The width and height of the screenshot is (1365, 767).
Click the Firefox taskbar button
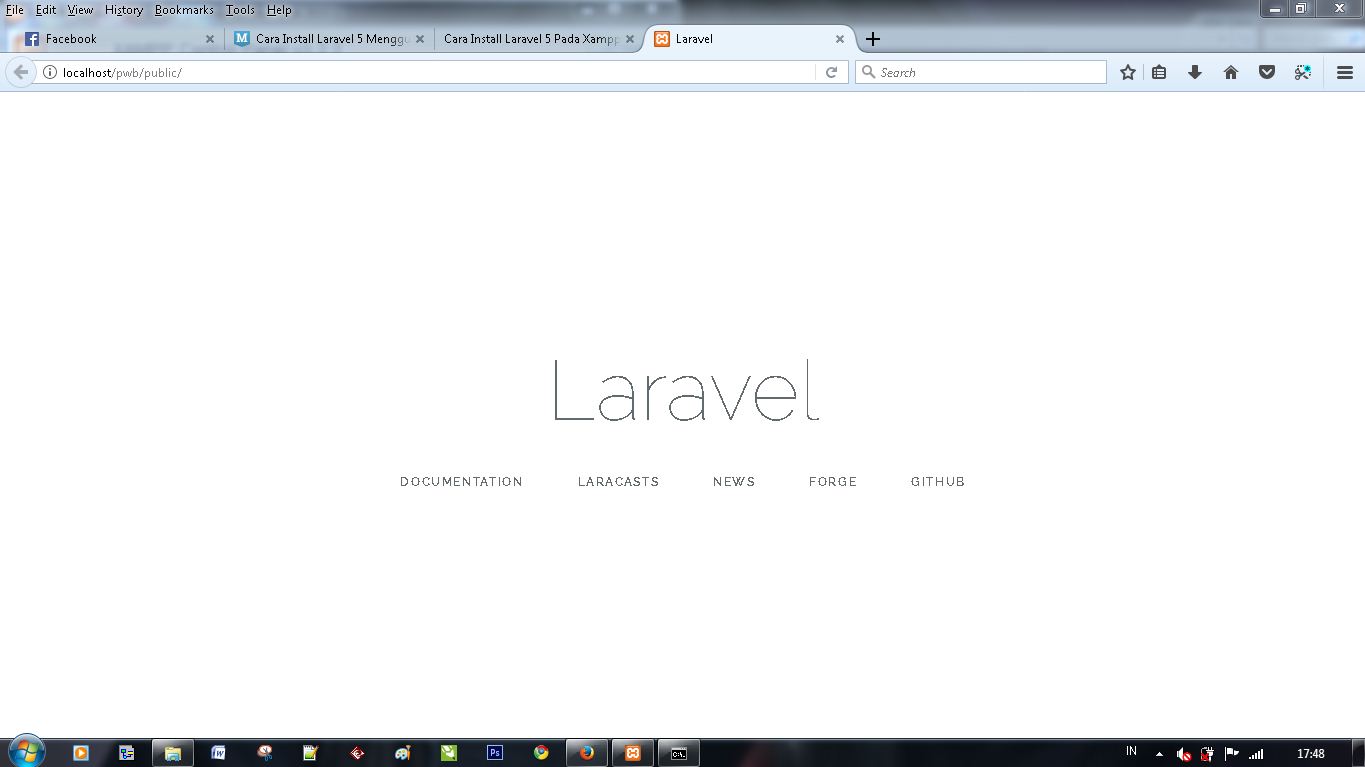[x=587, y=753]
